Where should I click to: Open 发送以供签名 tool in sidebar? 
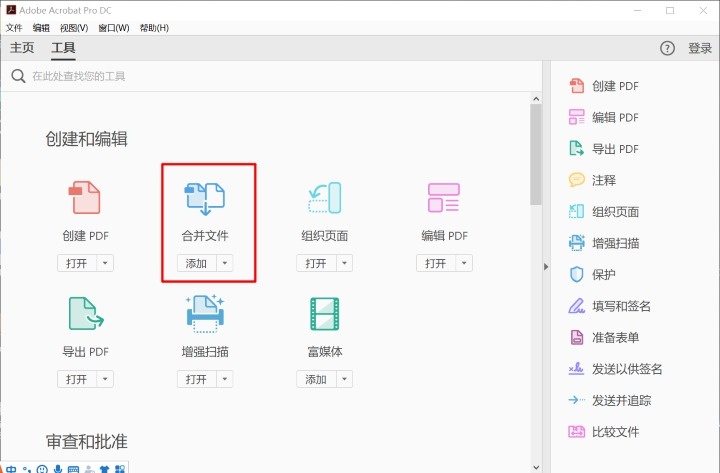(x=615, y=369)
